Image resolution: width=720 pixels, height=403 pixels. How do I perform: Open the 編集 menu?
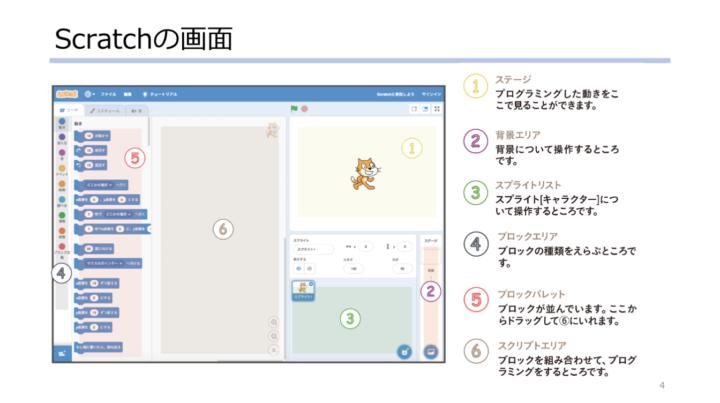(x=128, y=94)
